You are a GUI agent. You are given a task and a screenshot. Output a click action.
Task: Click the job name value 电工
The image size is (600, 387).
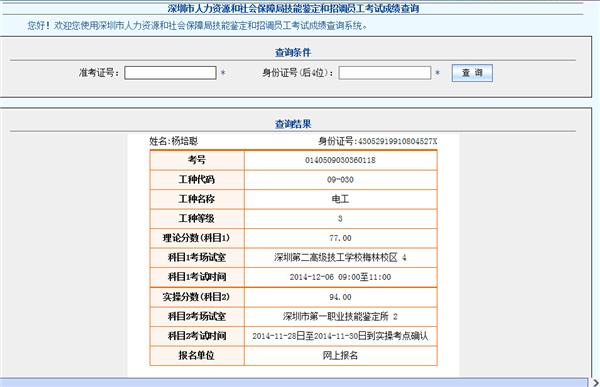tap(340, 199)
